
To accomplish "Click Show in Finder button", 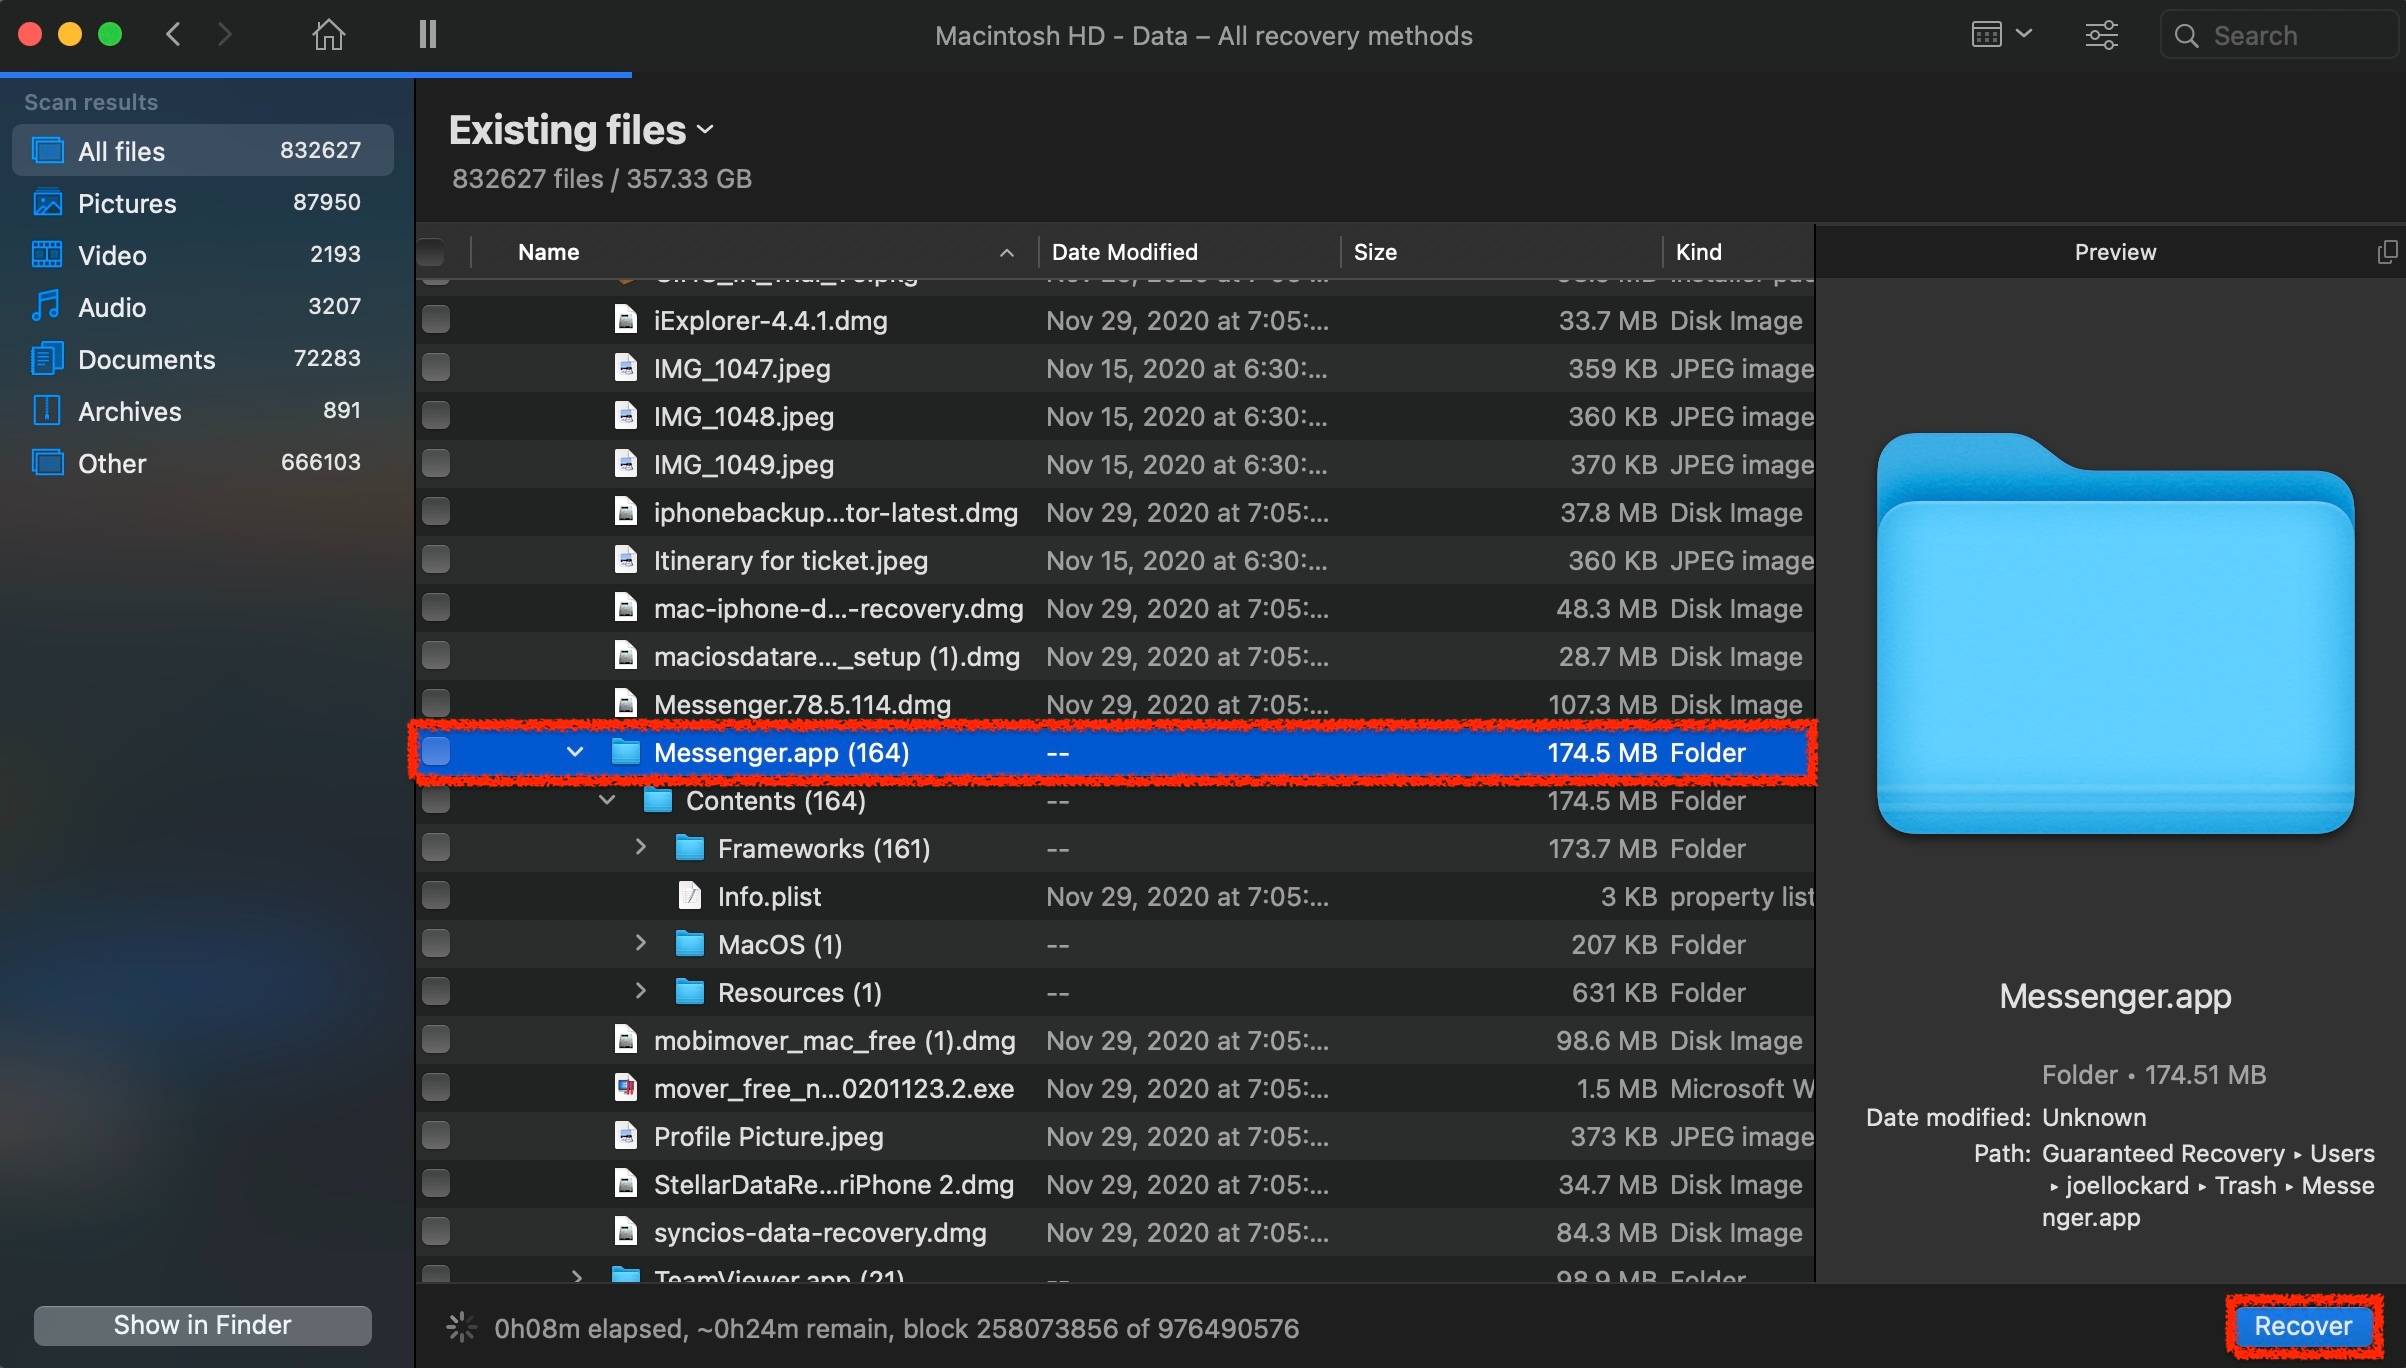I will tap(203, 1325).
